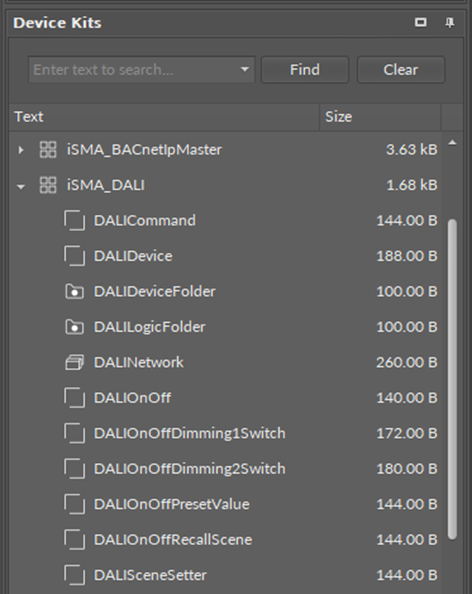Click the DALILogicFolder folder icon
Image resolution: width=472 pixels, height=594 pixels.
pyautogui.click(x=74, y=327)
